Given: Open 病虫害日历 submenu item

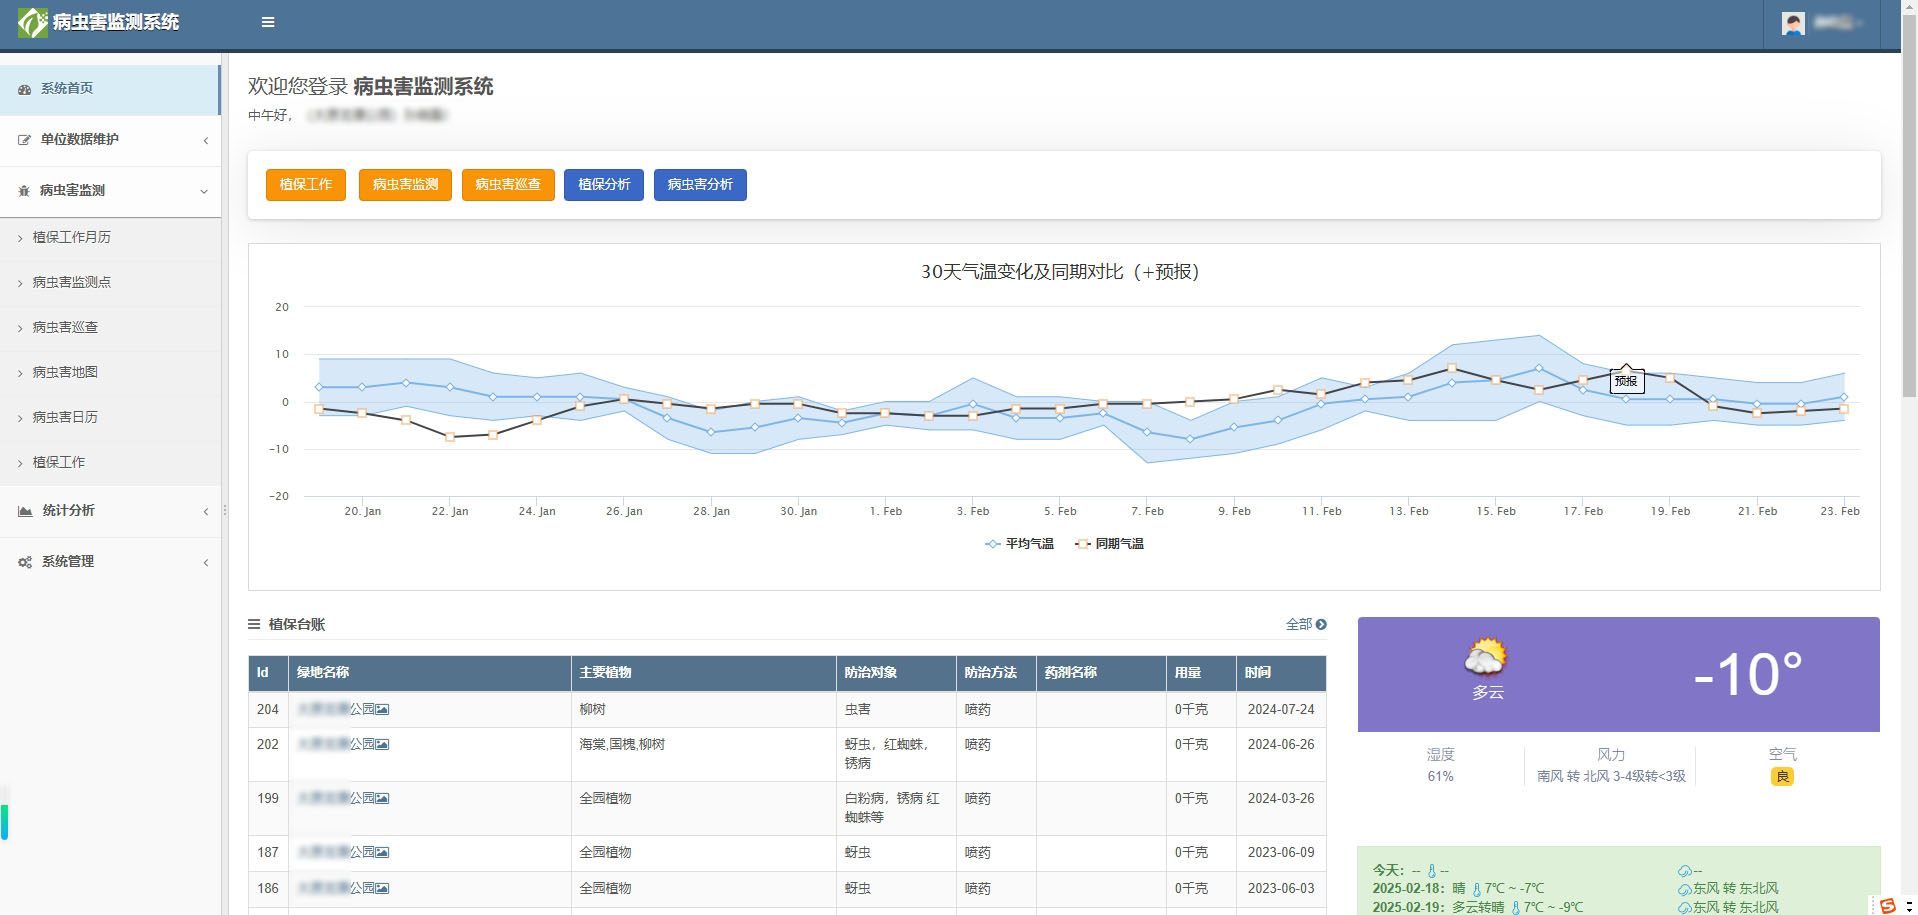Looking at the screenshot, I should click(110, 417).
